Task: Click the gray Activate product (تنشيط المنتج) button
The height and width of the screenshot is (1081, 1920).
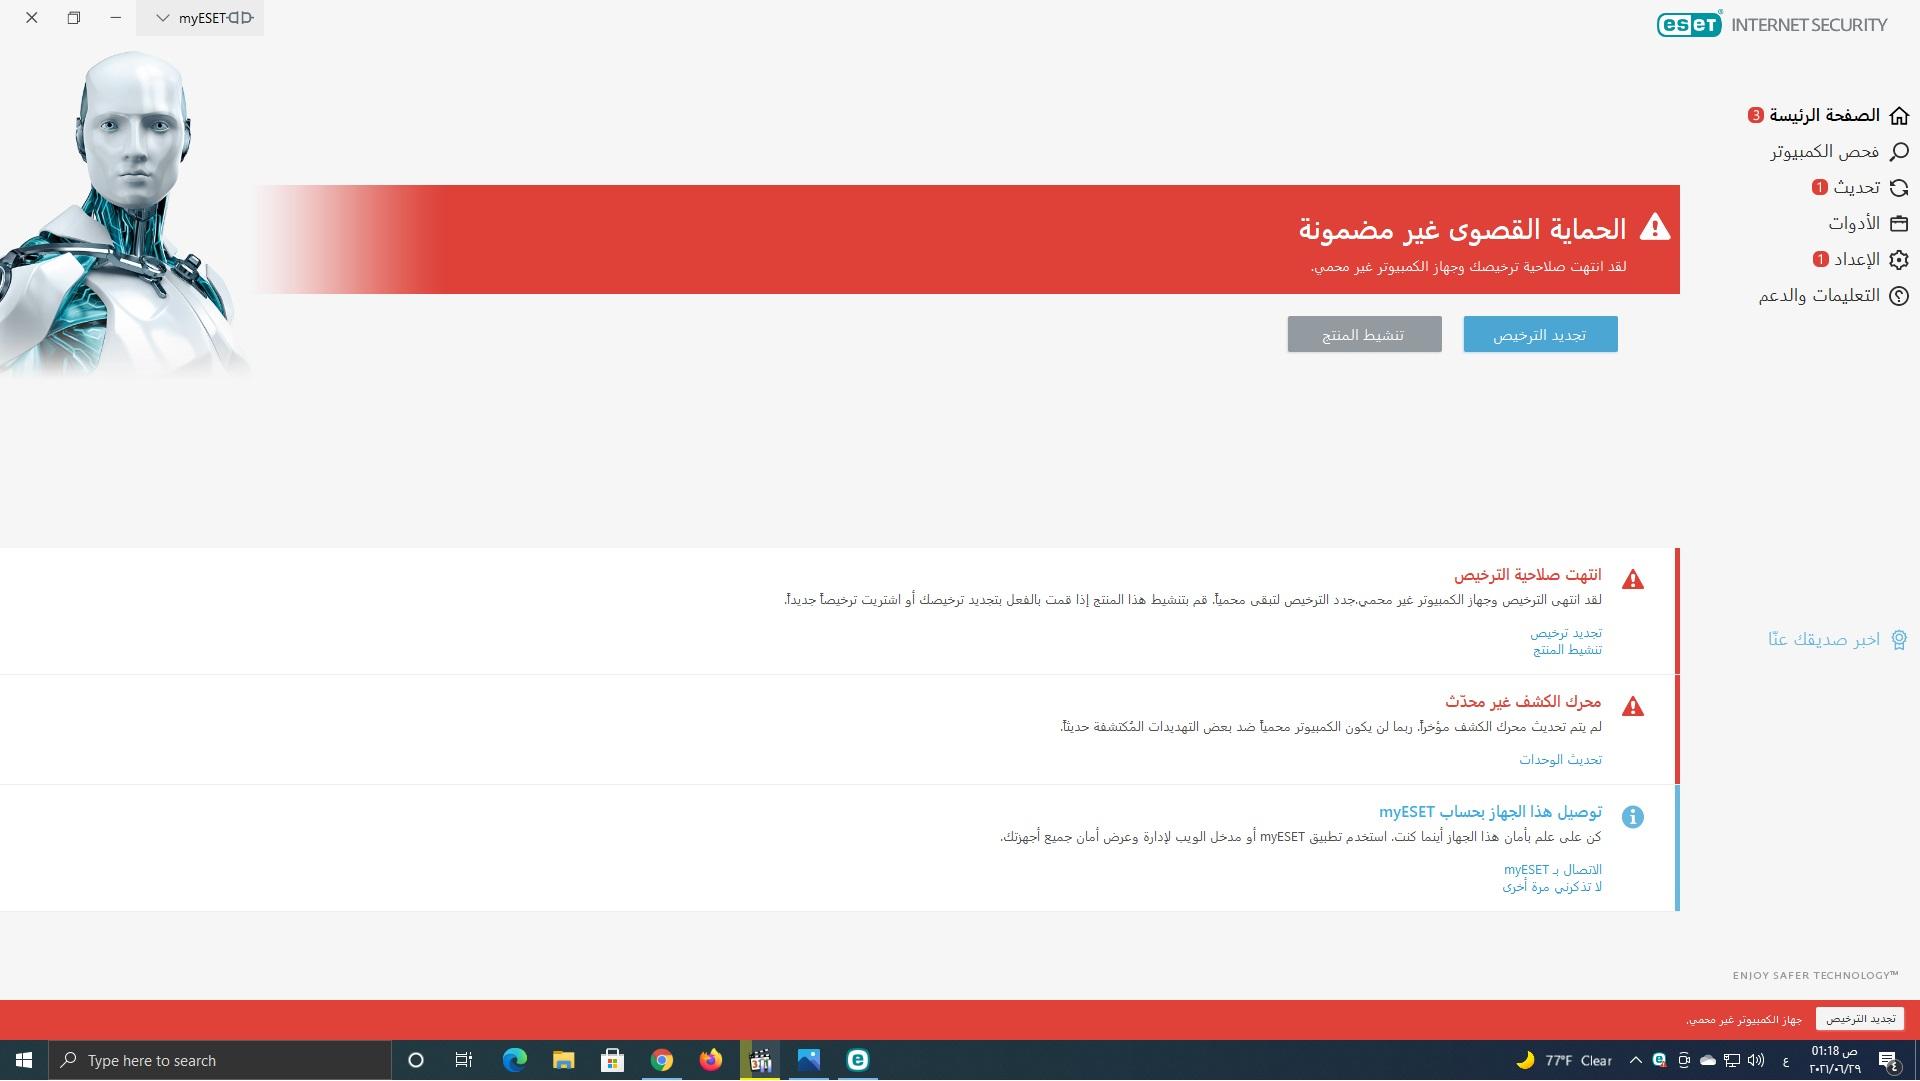Action: click(x=1364, y=334)
